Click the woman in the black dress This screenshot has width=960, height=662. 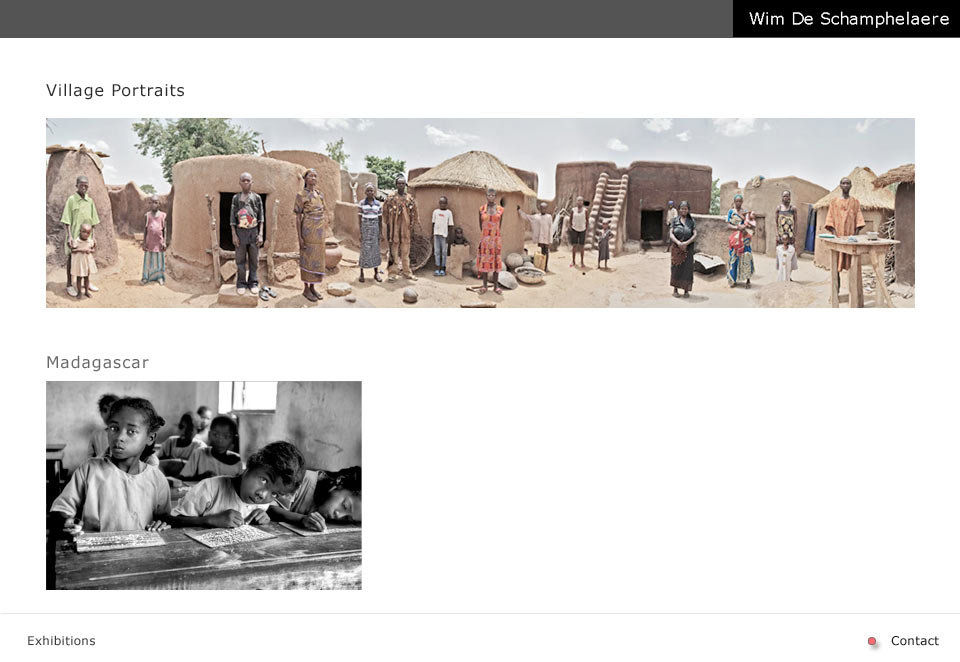click(x=681, y=250)
